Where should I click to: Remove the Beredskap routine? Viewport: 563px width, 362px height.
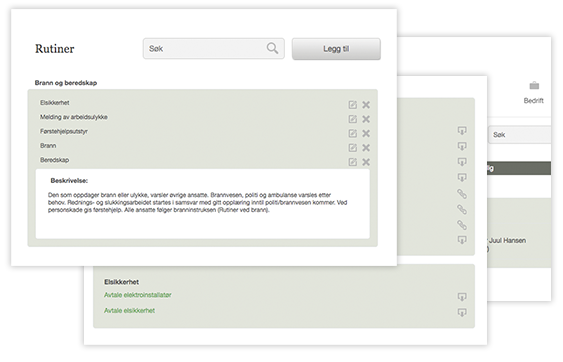click(x=366, y=162)
